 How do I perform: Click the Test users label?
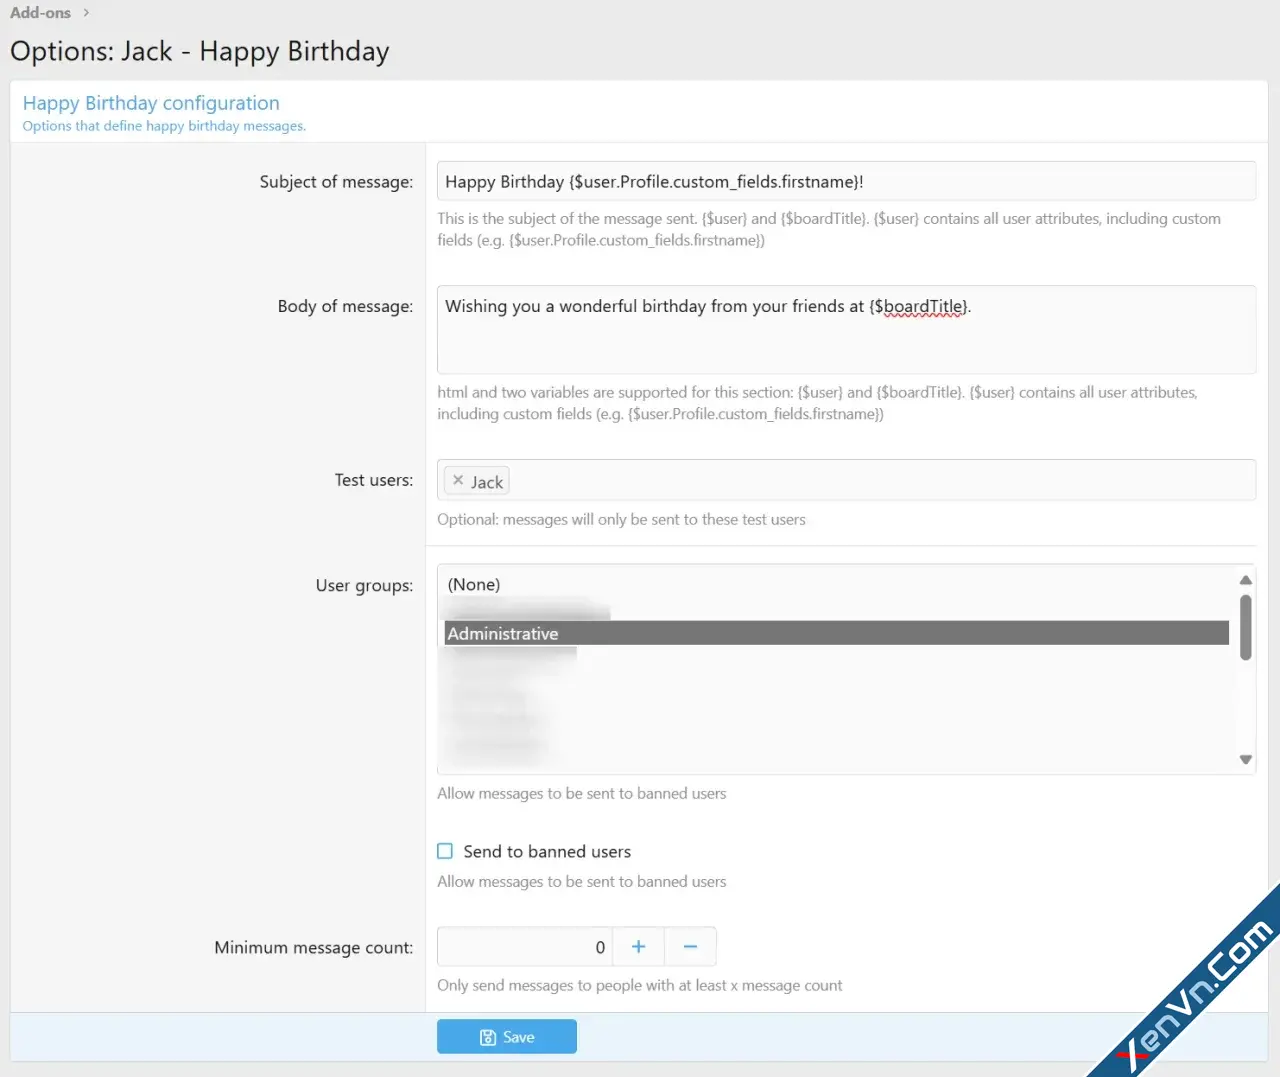click(374, 480)
